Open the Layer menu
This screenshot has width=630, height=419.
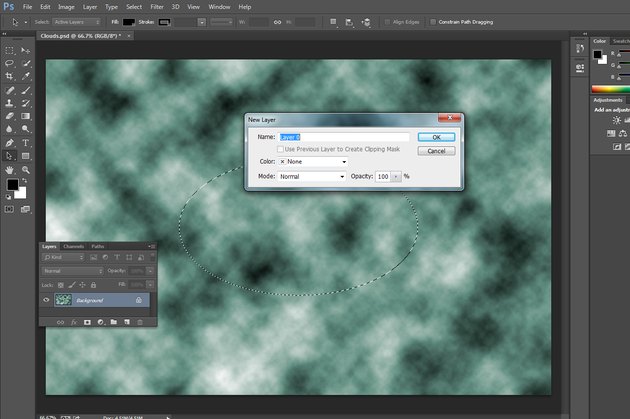(90, 7)
